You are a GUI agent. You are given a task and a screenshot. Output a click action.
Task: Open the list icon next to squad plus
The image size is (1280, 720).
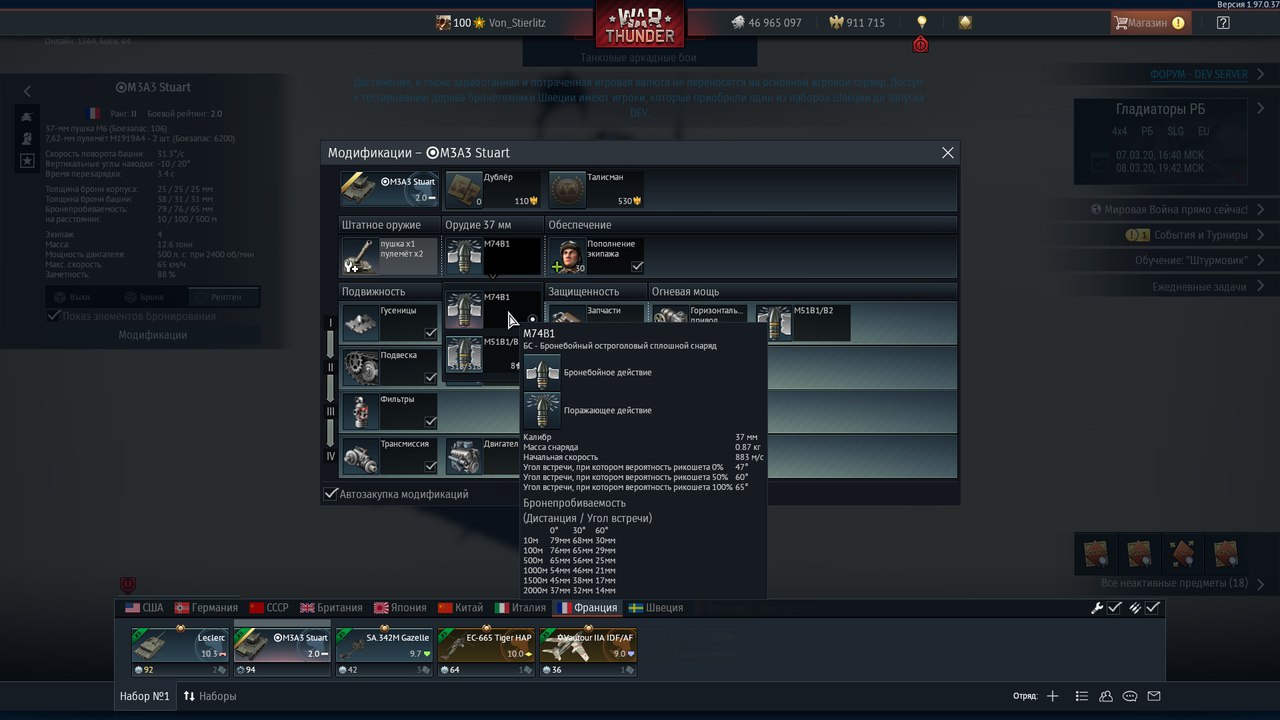click(1082, 696)
